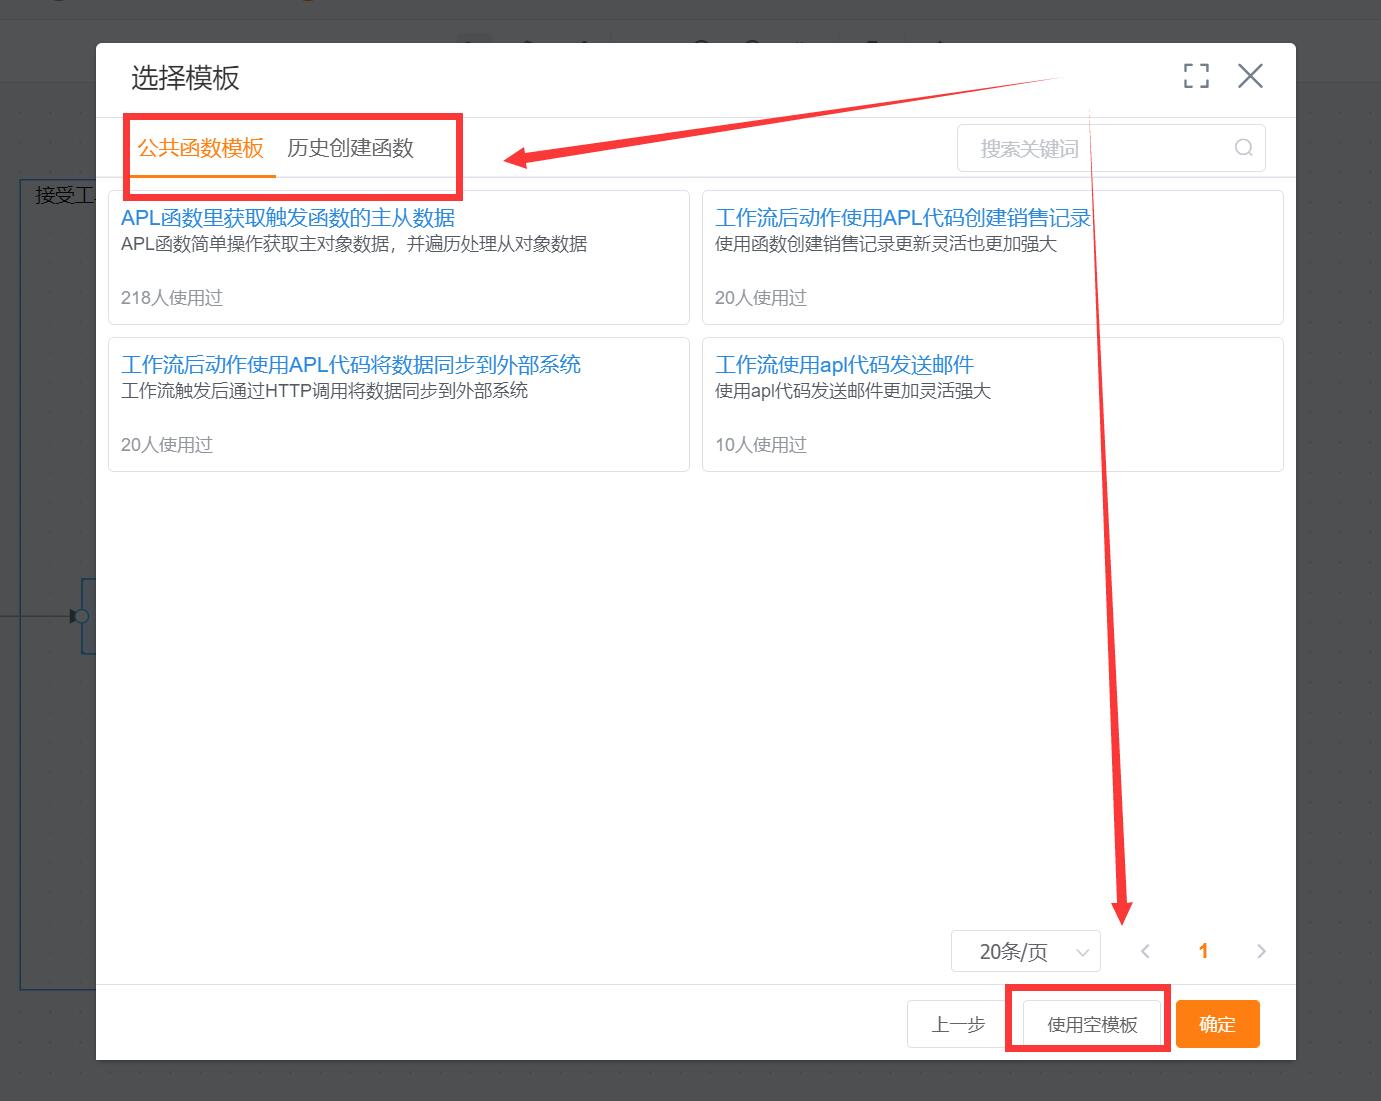Click description 使用函数创建销售记录更新灵活也更加强大
Image resolution: width=1381 pixels, height=1101 pixels.
885,244
